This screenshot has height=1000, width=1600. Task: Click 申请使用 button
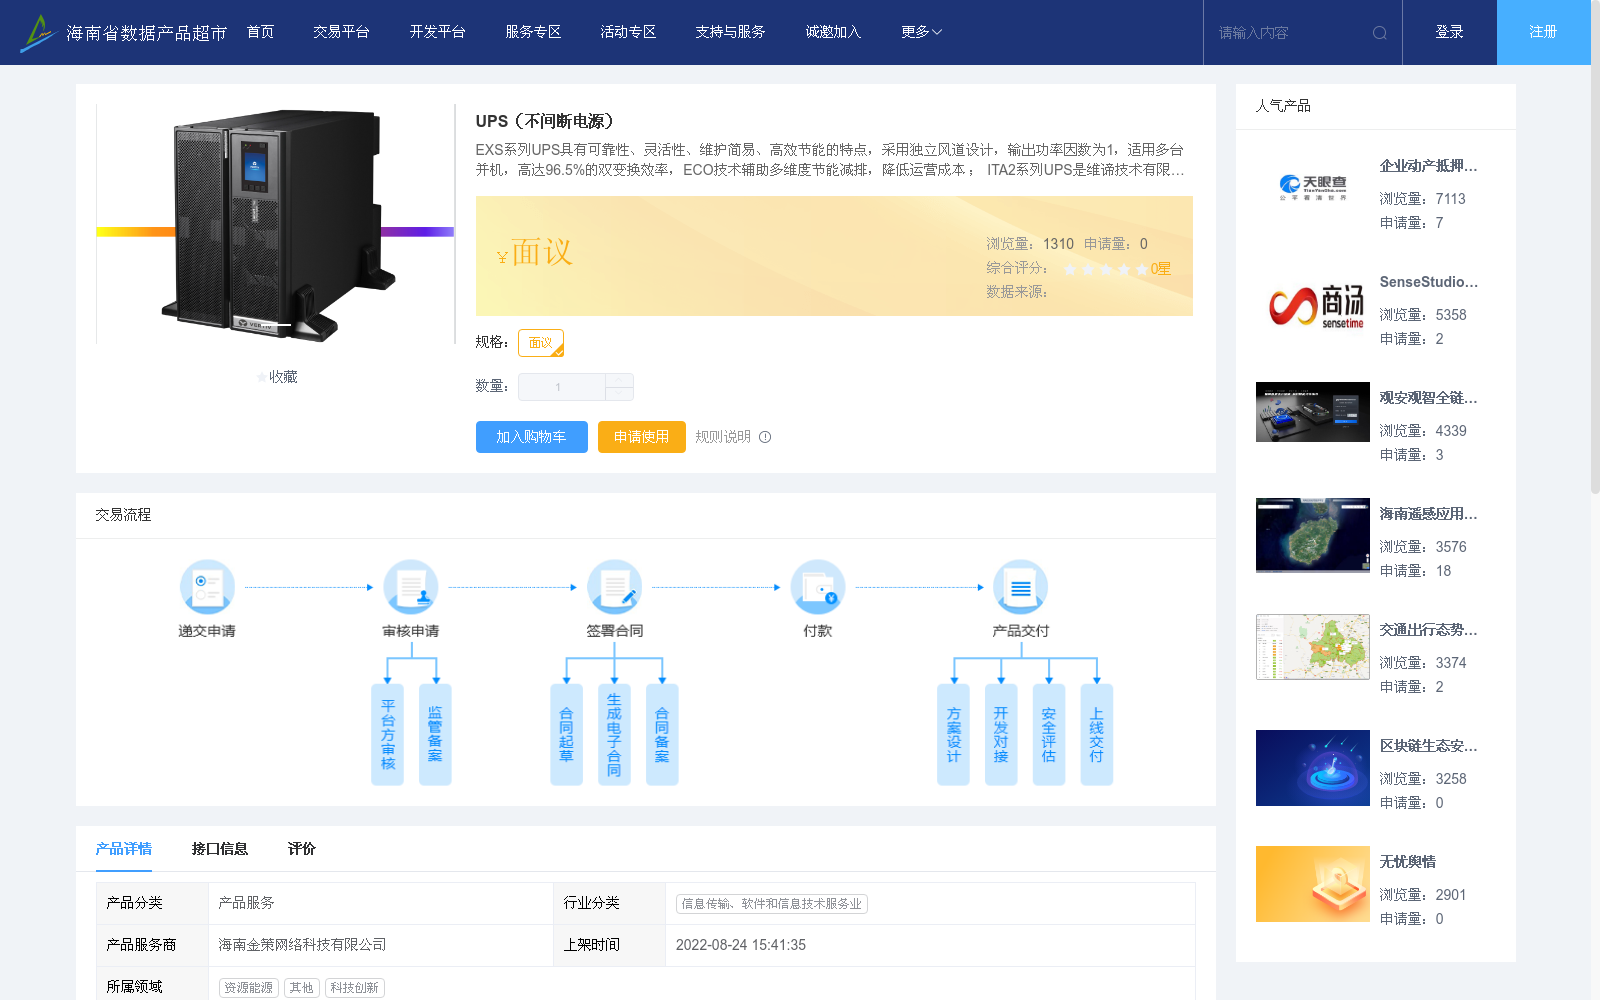[642, 437]
